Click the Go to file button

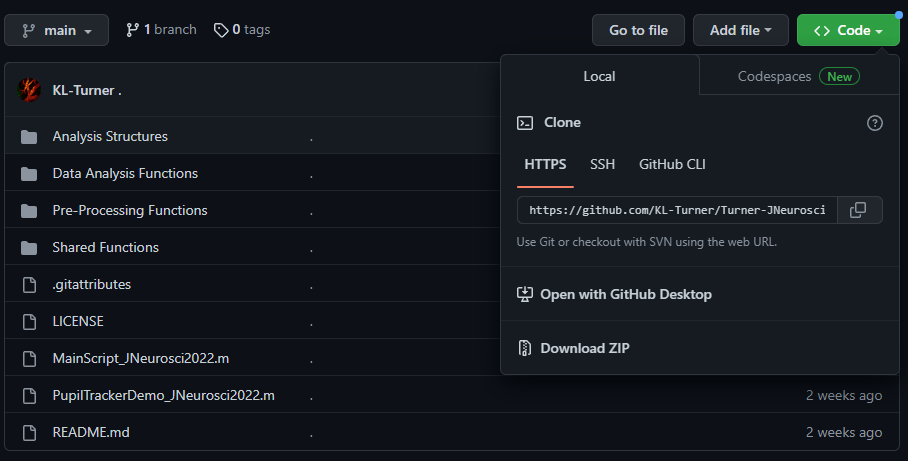coord(638,30)
